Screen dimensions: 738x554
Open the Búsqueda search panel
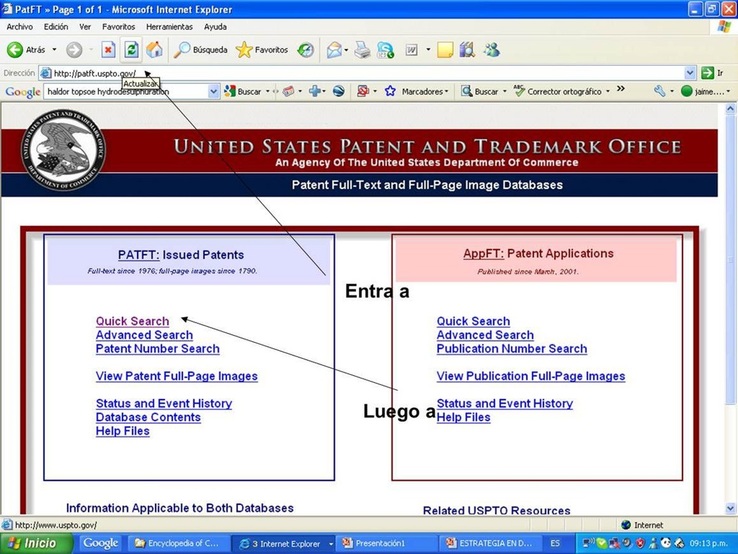(x=201, y=49)
